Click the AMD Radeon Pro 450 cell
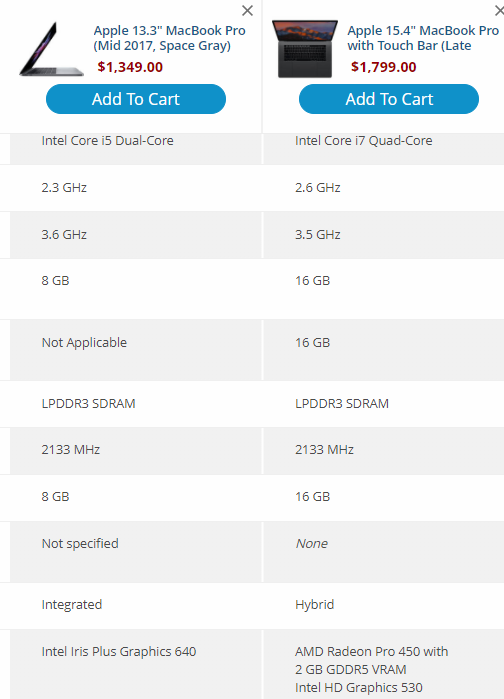This screenshot has height=699, width=504. tap(384, 664)
